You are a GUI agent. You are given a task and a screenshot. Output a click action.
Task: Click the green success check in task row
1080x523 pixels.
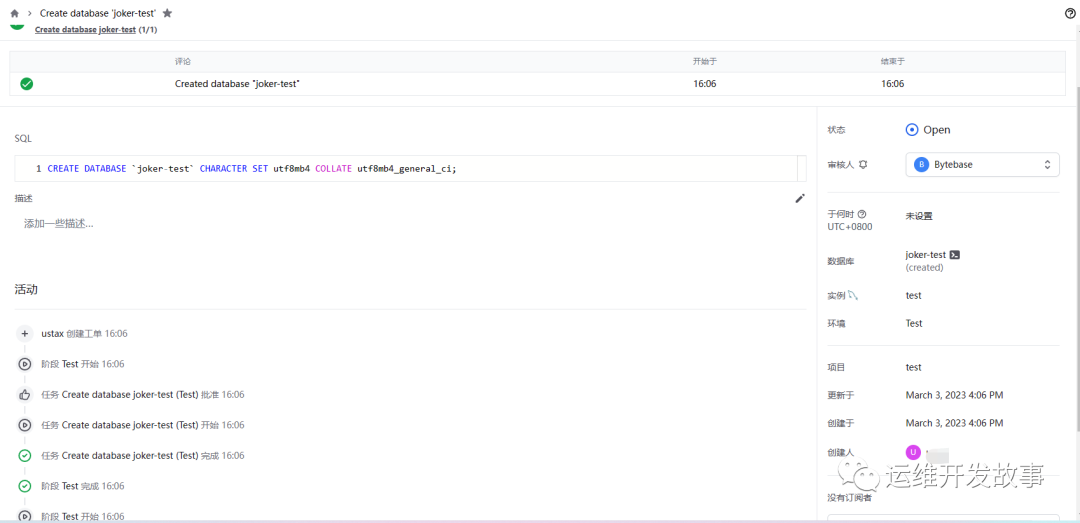click(26, 84)
